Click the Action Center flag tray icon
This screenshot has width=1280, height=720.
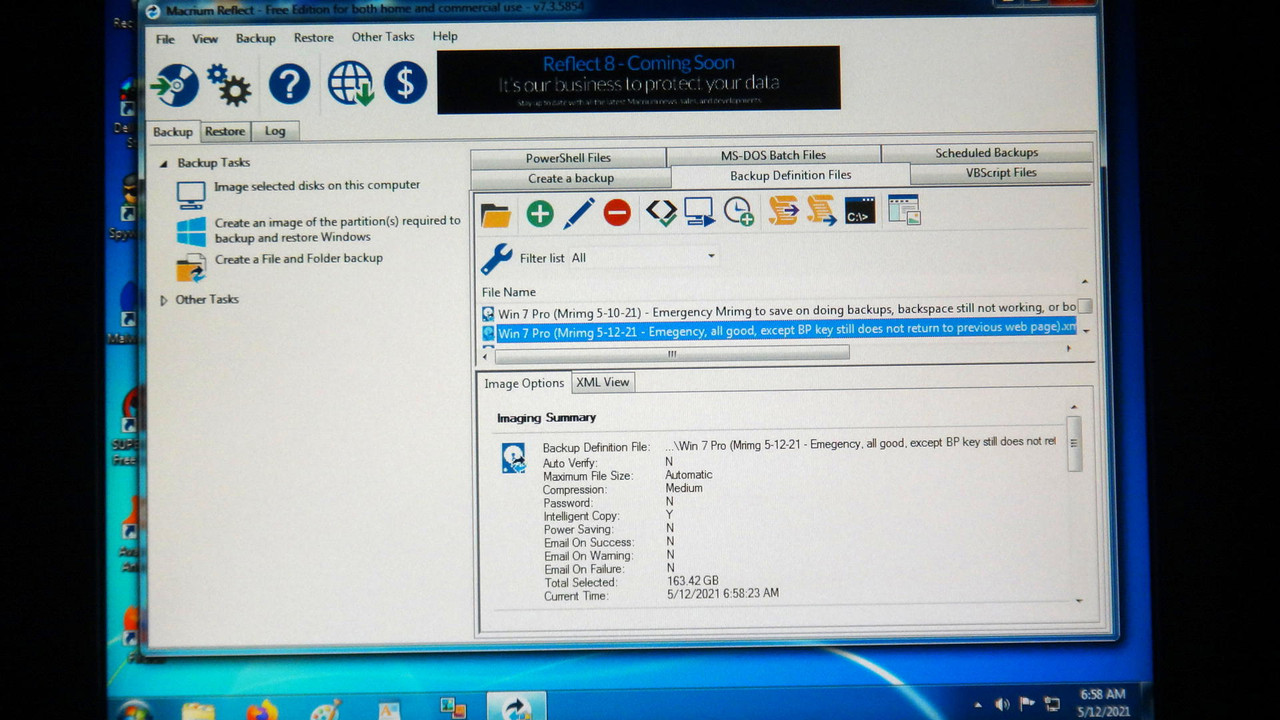coord(1028,704)
